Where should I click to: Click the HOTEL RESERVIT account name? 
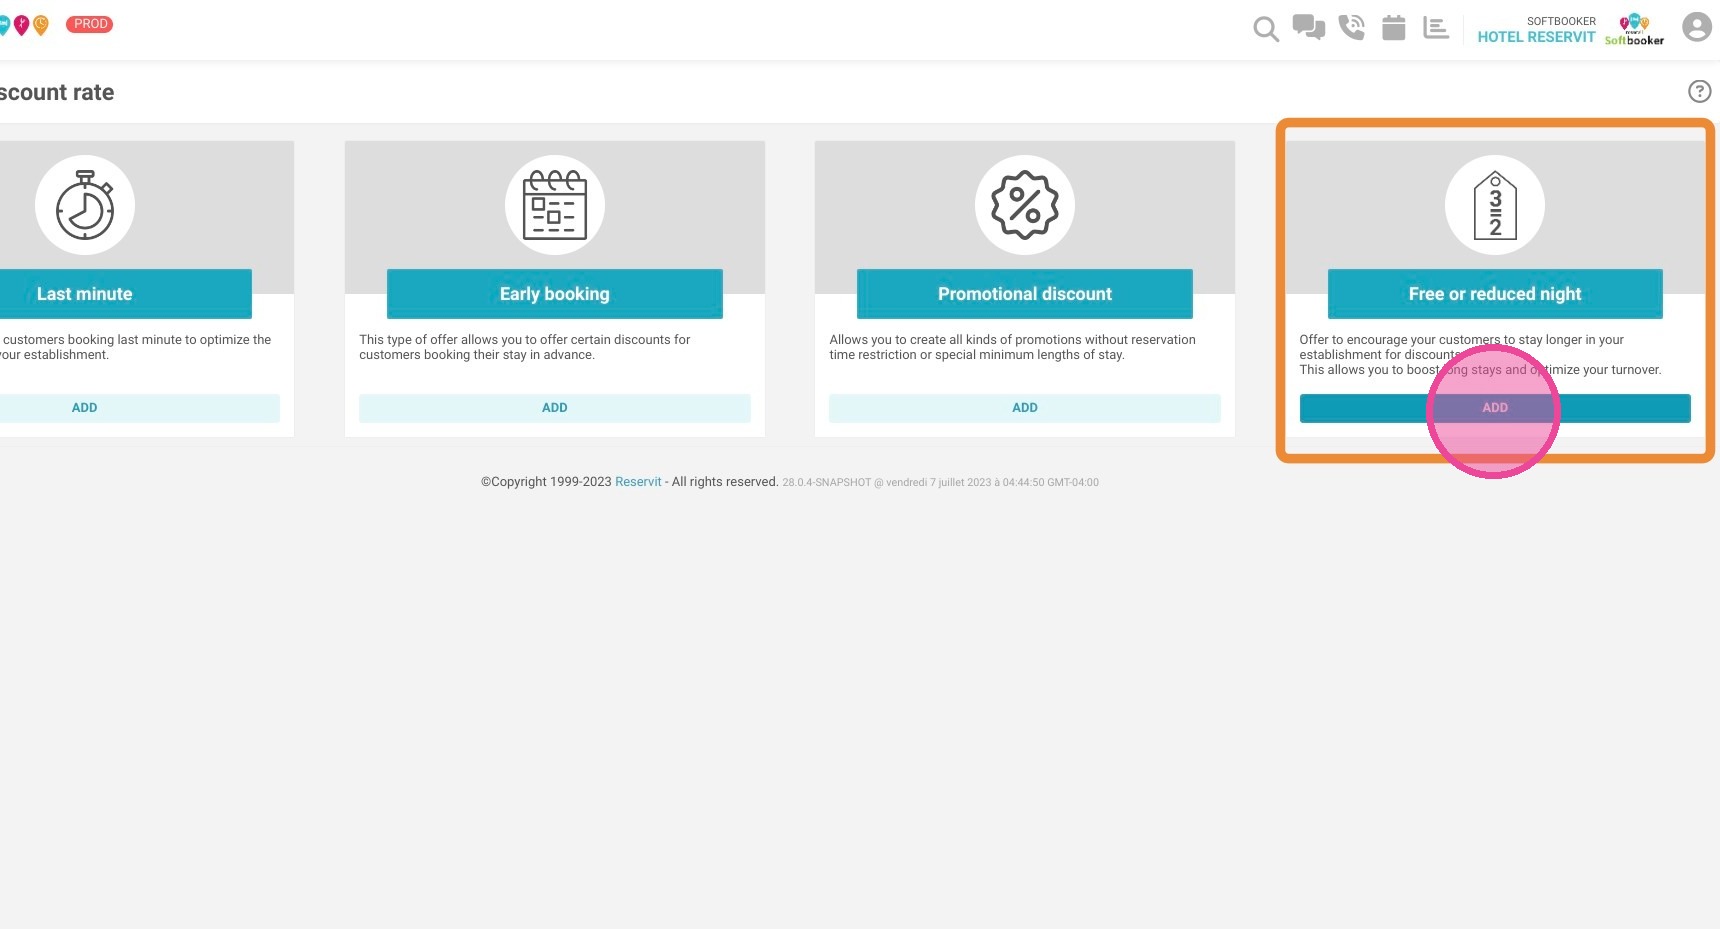click(1536, 37)
